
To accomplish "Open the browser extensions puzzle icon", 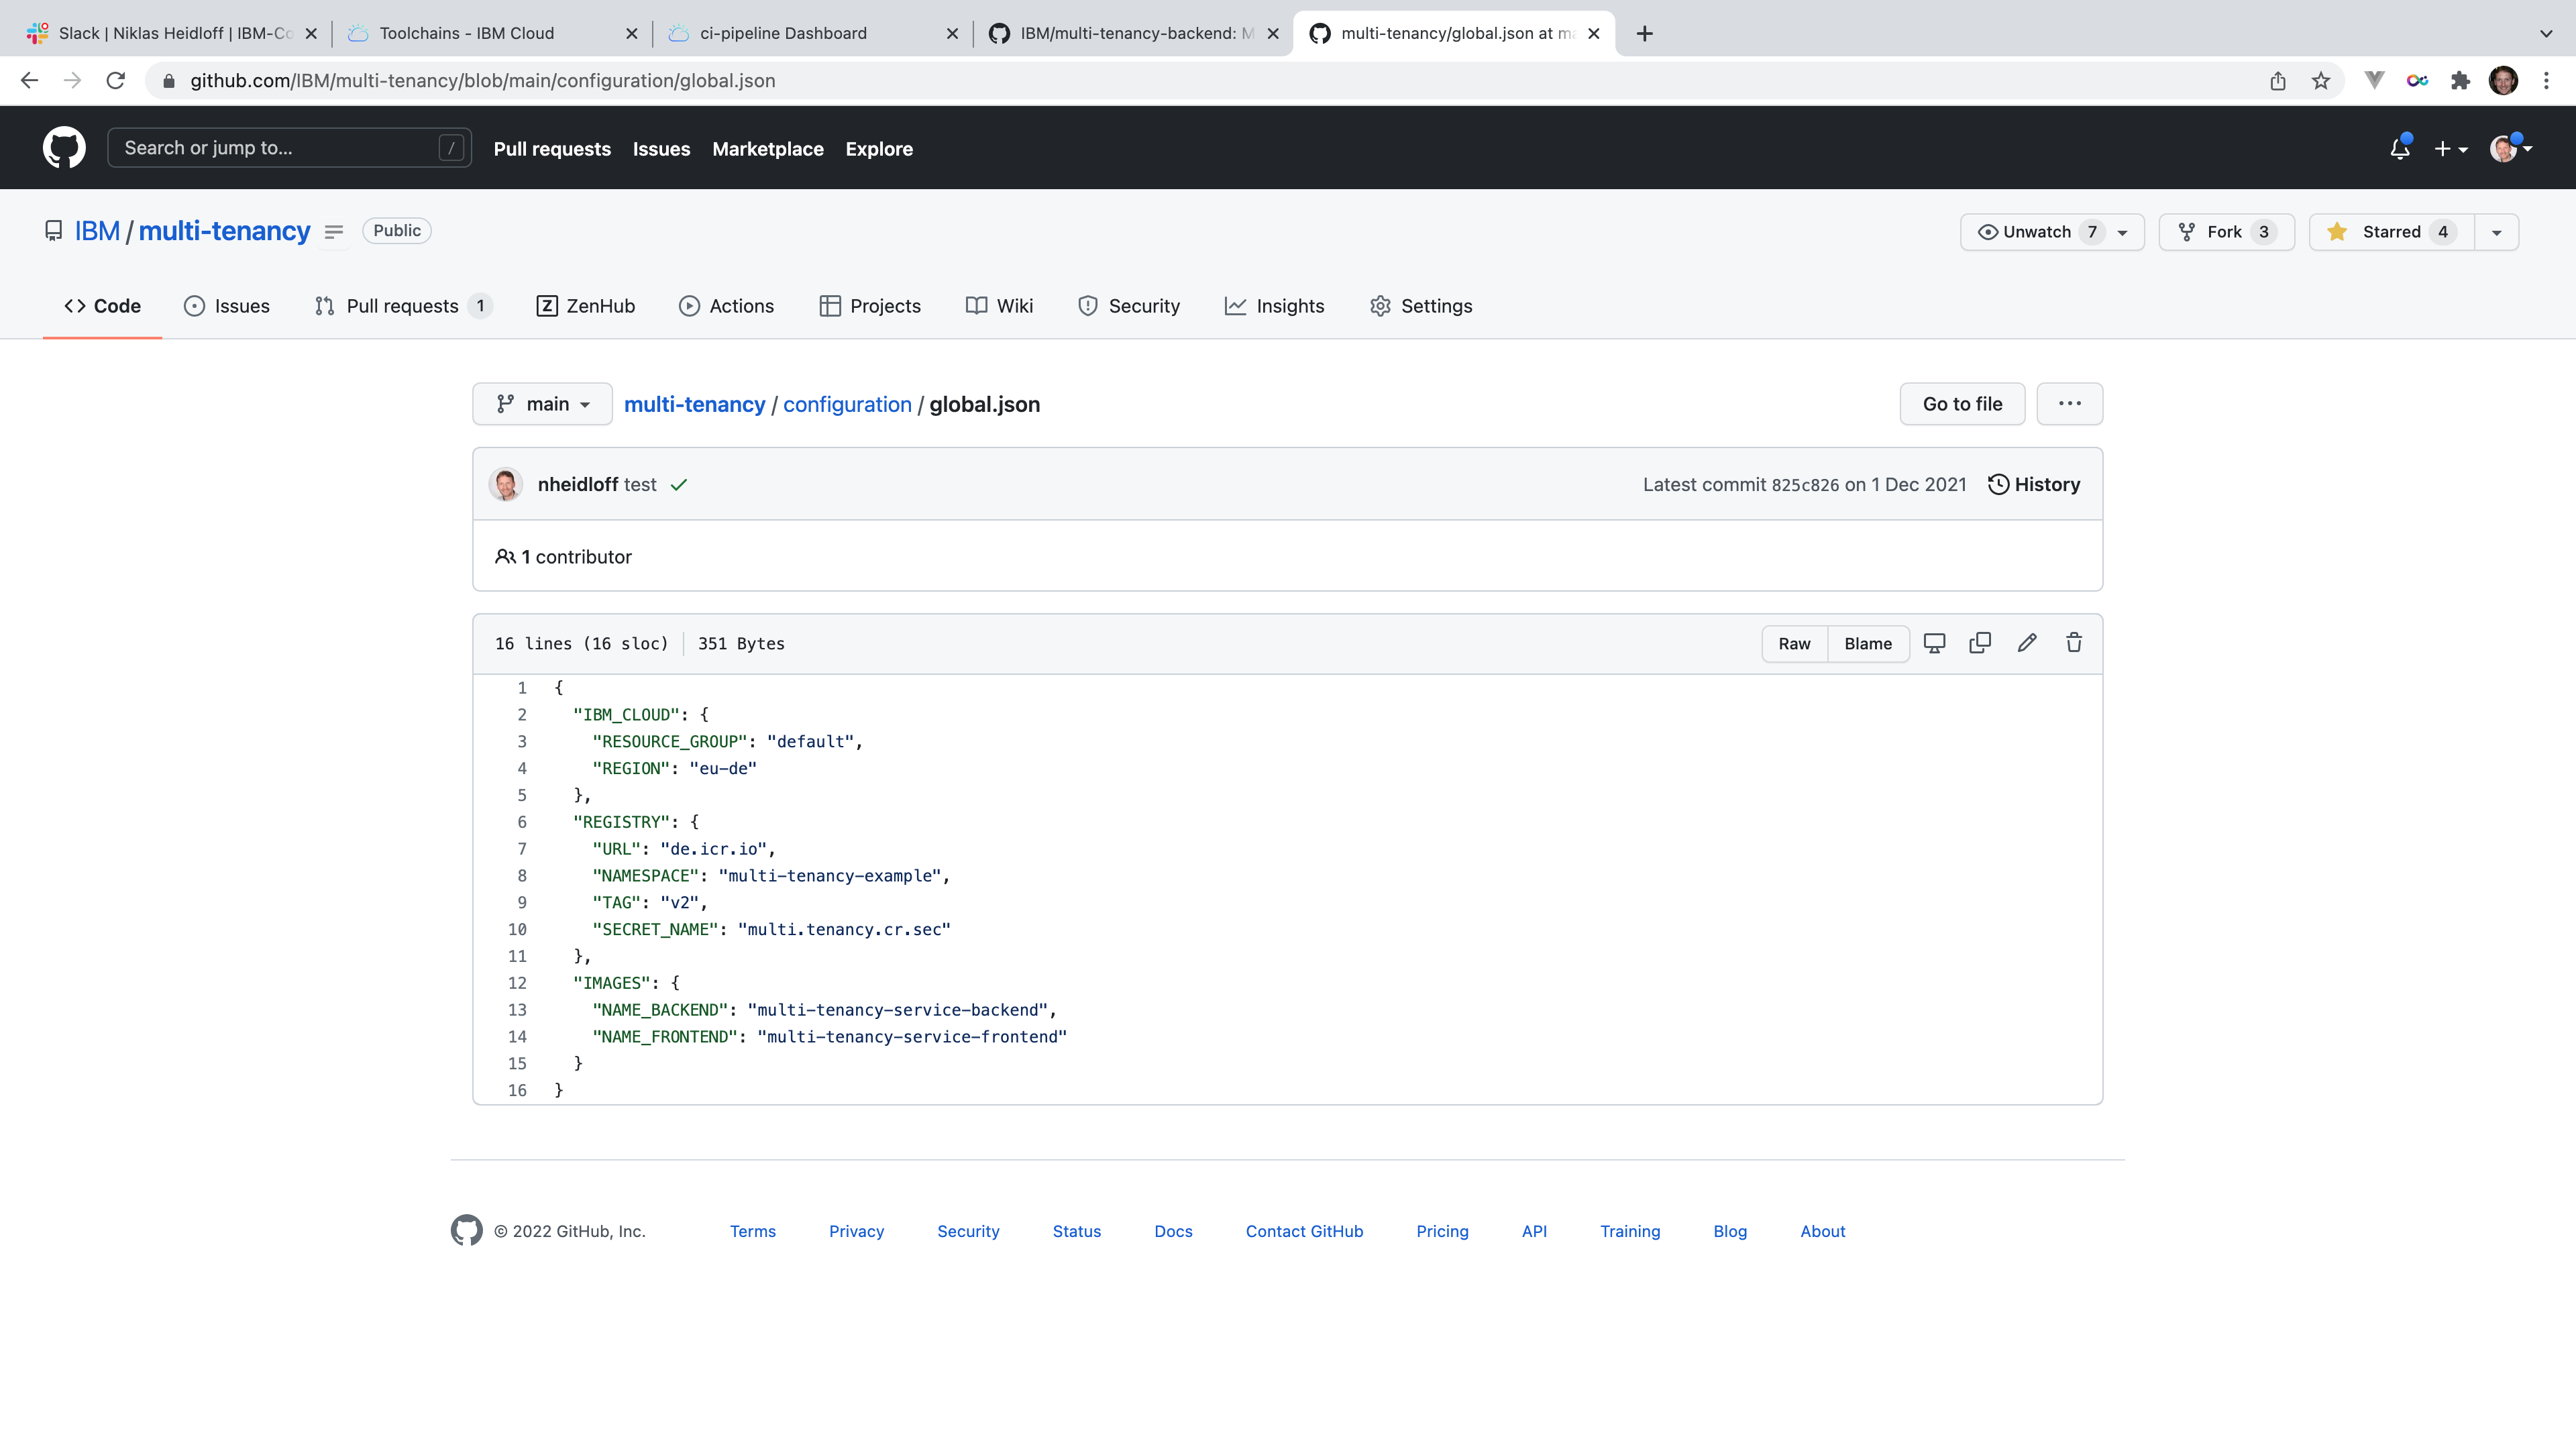I will [2460, 81].
